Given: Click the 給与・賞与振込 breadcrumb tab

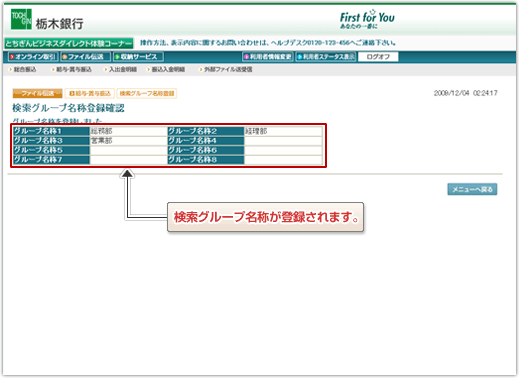Looking at the screenshot, I should (90, 93).
